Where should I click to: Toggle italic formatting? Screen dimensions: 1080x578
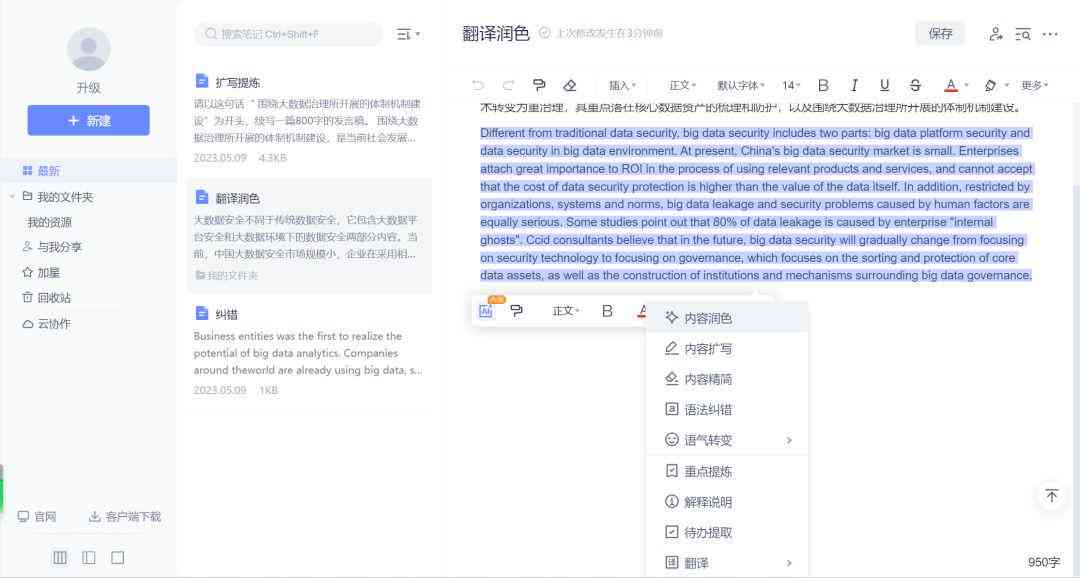(854, 85)
